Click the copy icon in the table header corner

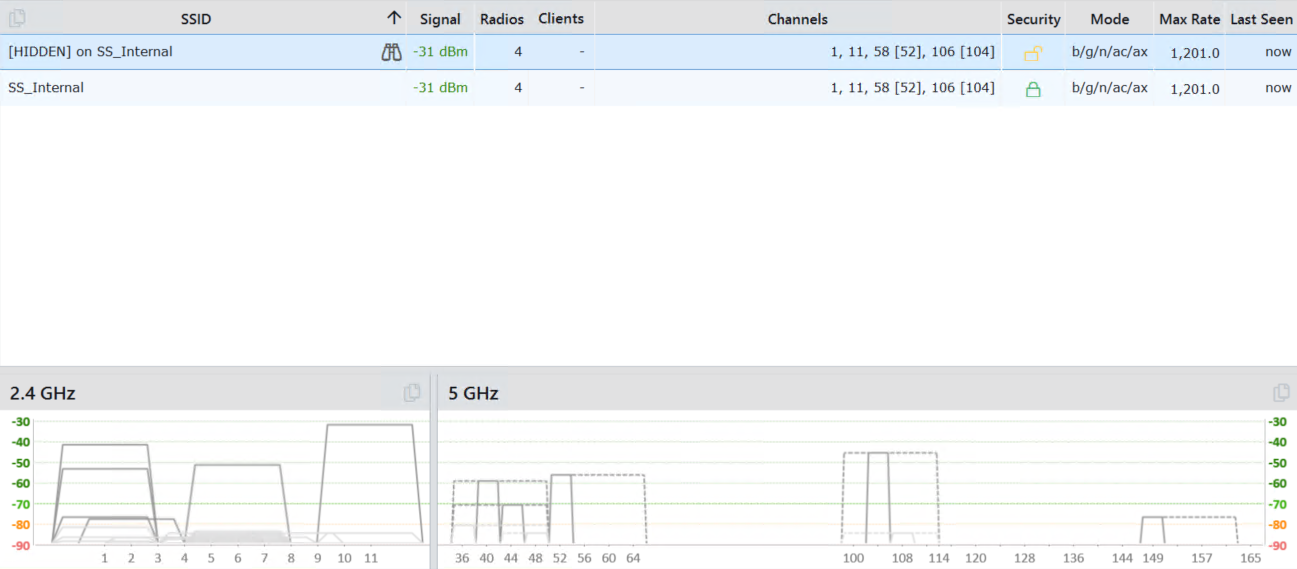(x=17, y=18)
